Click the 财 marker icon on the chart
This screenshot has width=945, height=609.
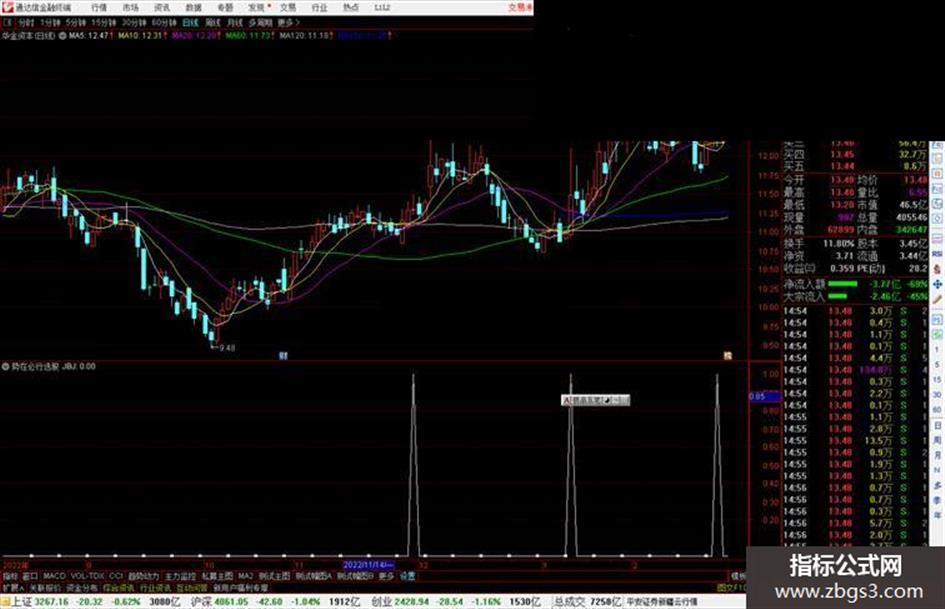tap(283, 356)
